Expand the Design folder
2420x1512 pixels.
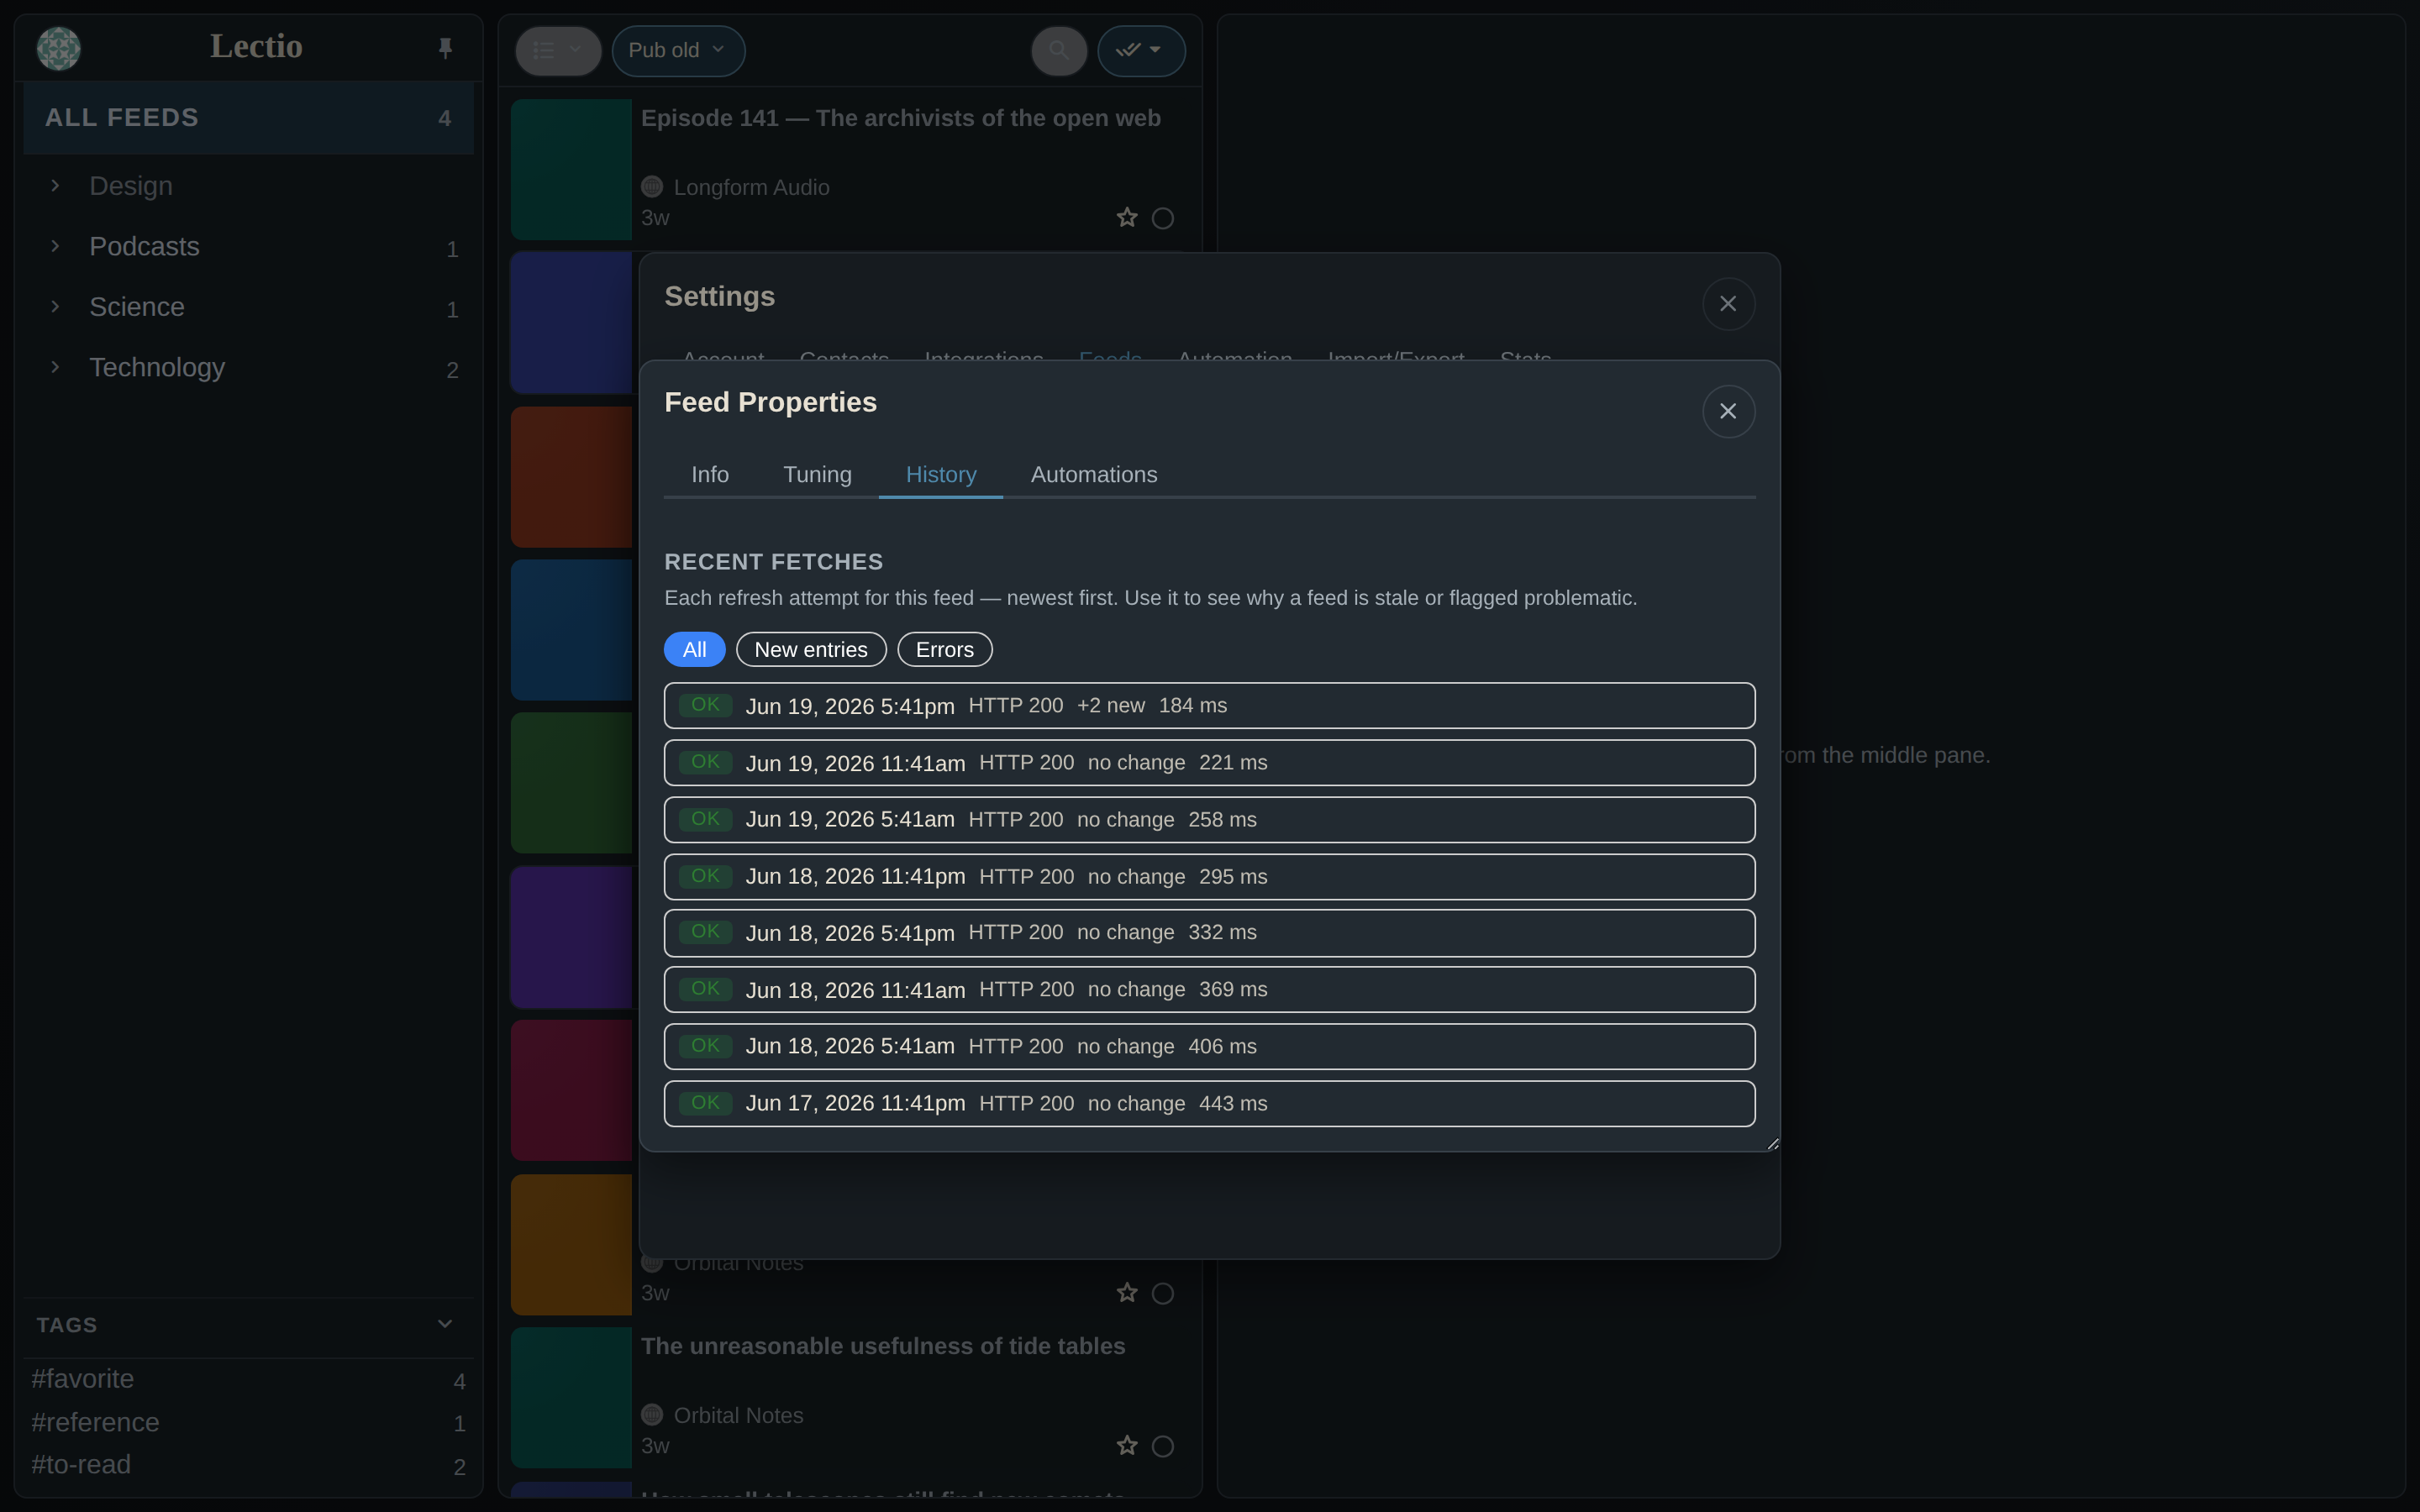(x=55, y=186)
